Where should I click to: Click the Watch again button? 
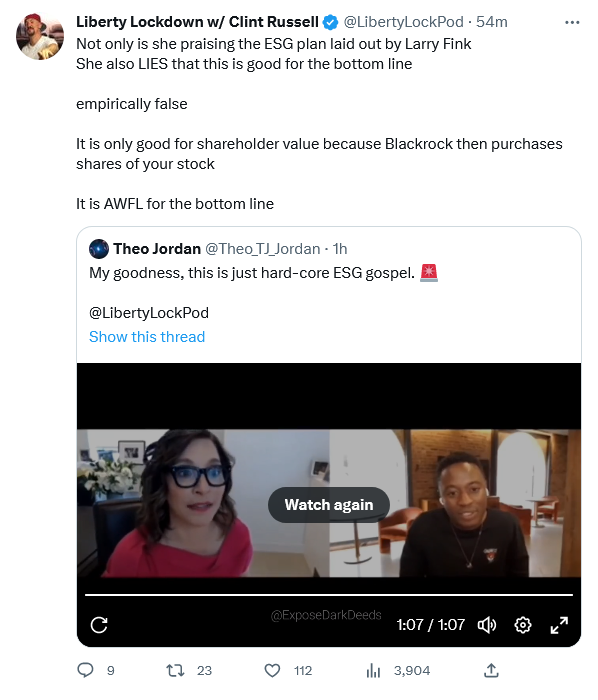point(329,504)
